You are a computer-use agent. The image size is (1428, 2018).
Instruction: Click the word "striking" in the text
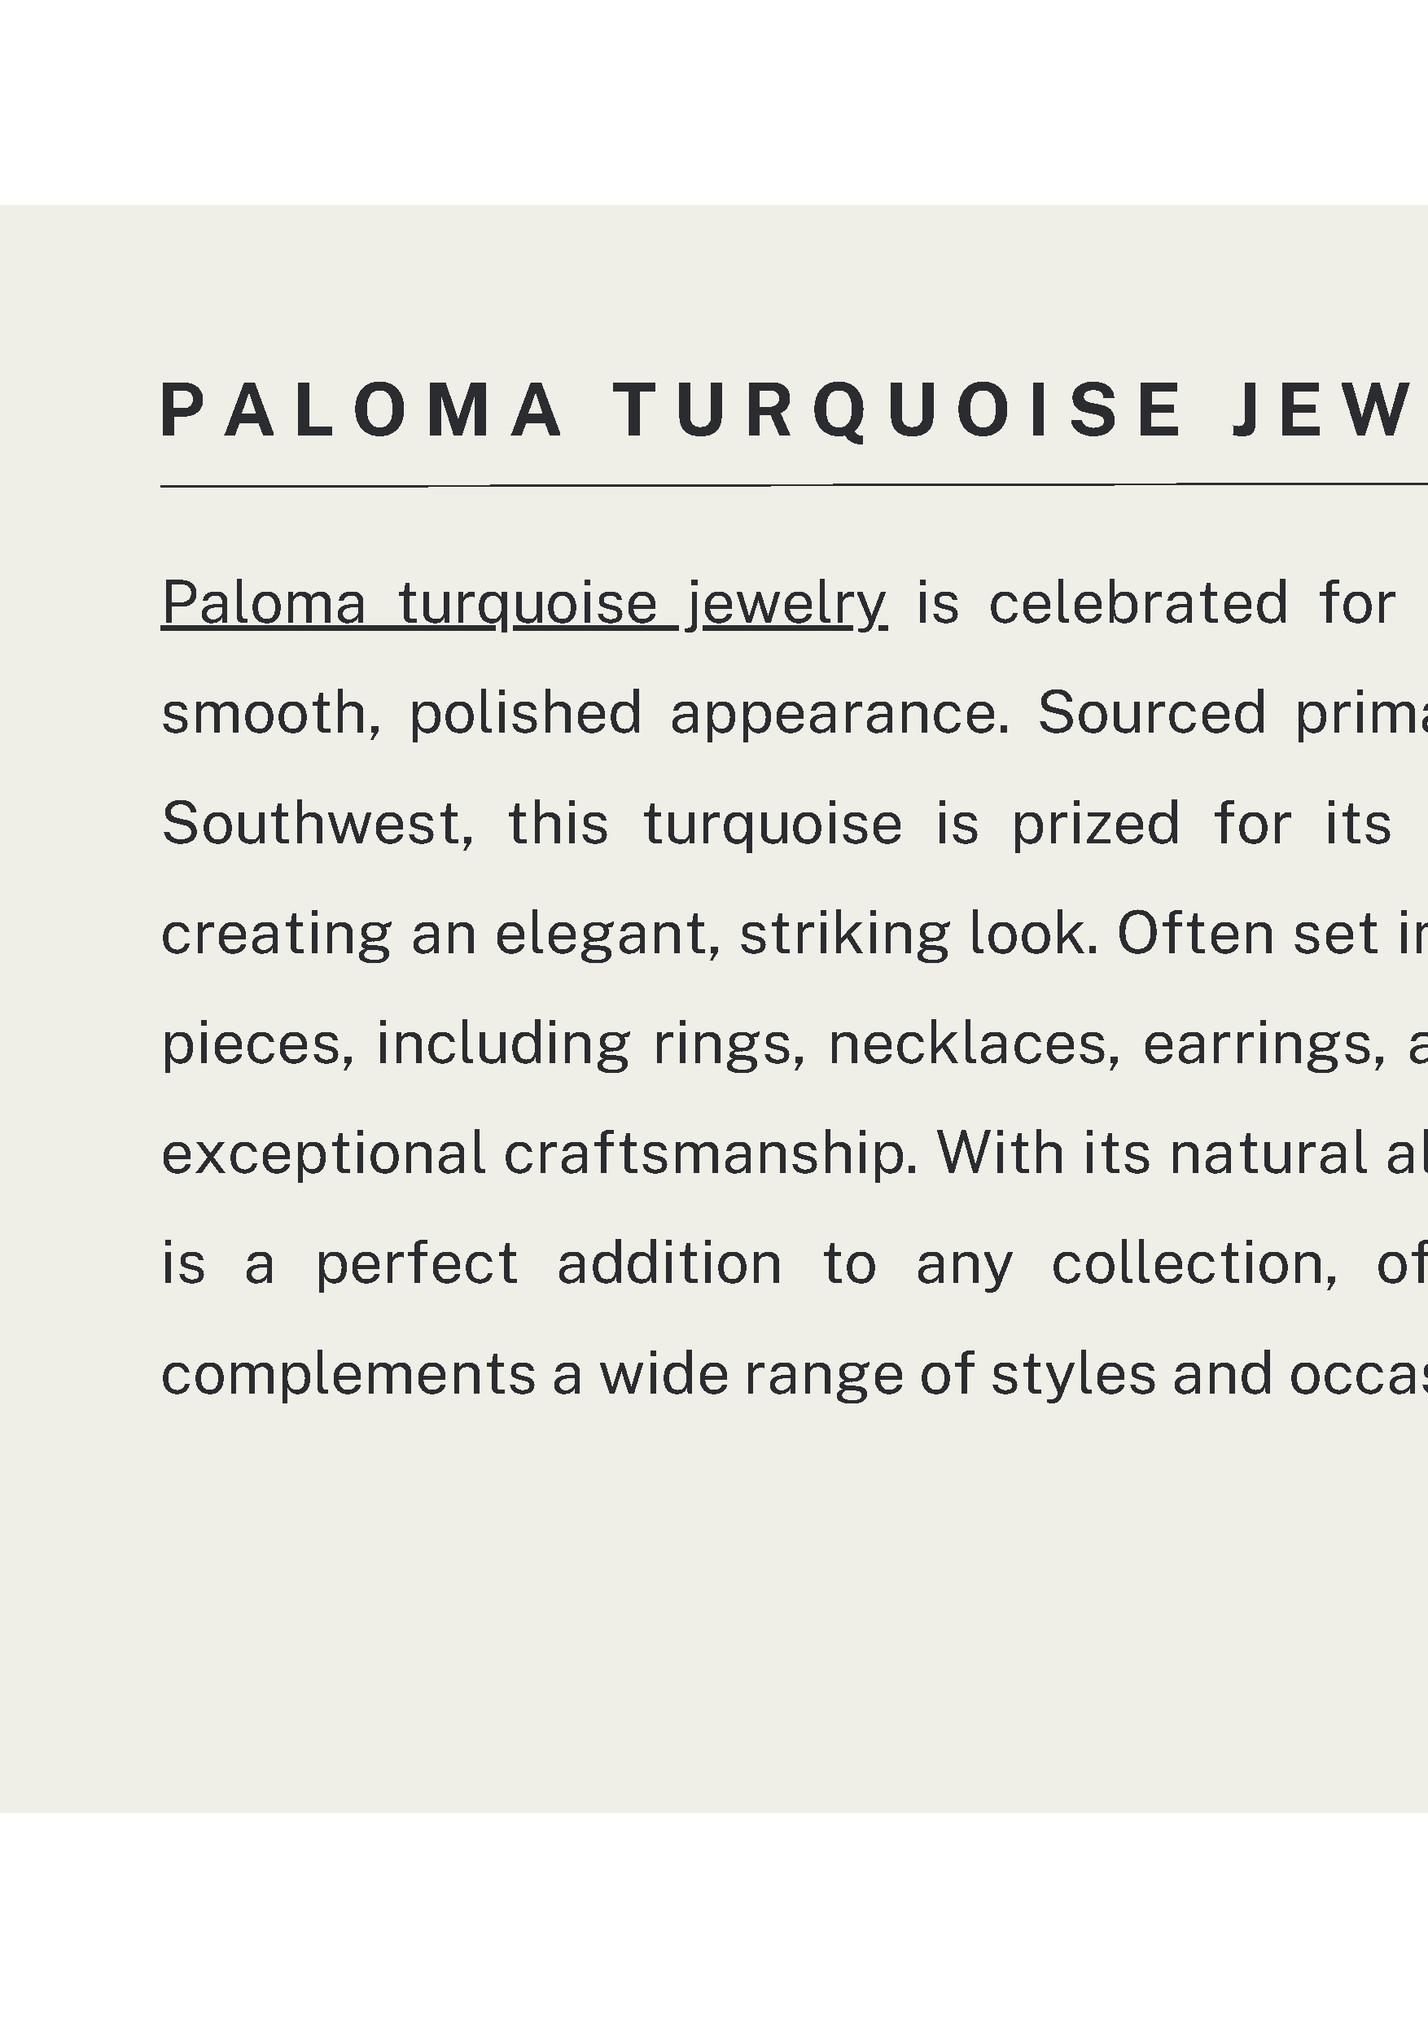tap(844, 934)
